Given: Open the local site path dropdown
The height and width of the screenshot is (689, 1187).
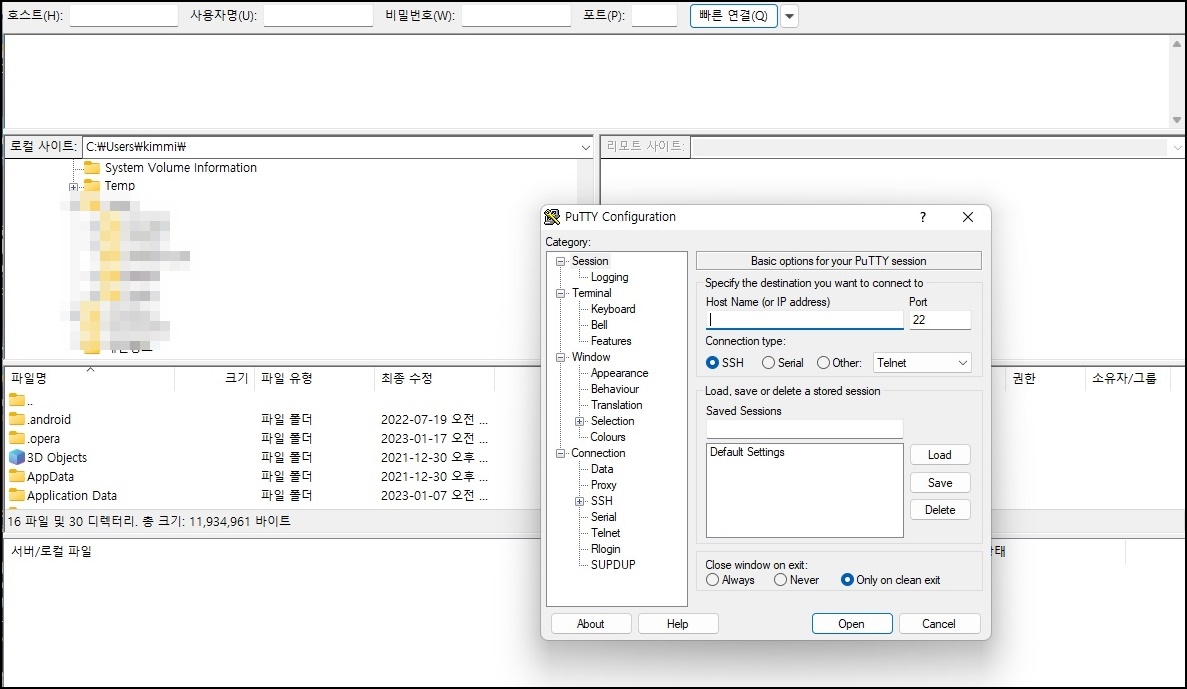Looking at the screenshot, I should pos(585,147).
